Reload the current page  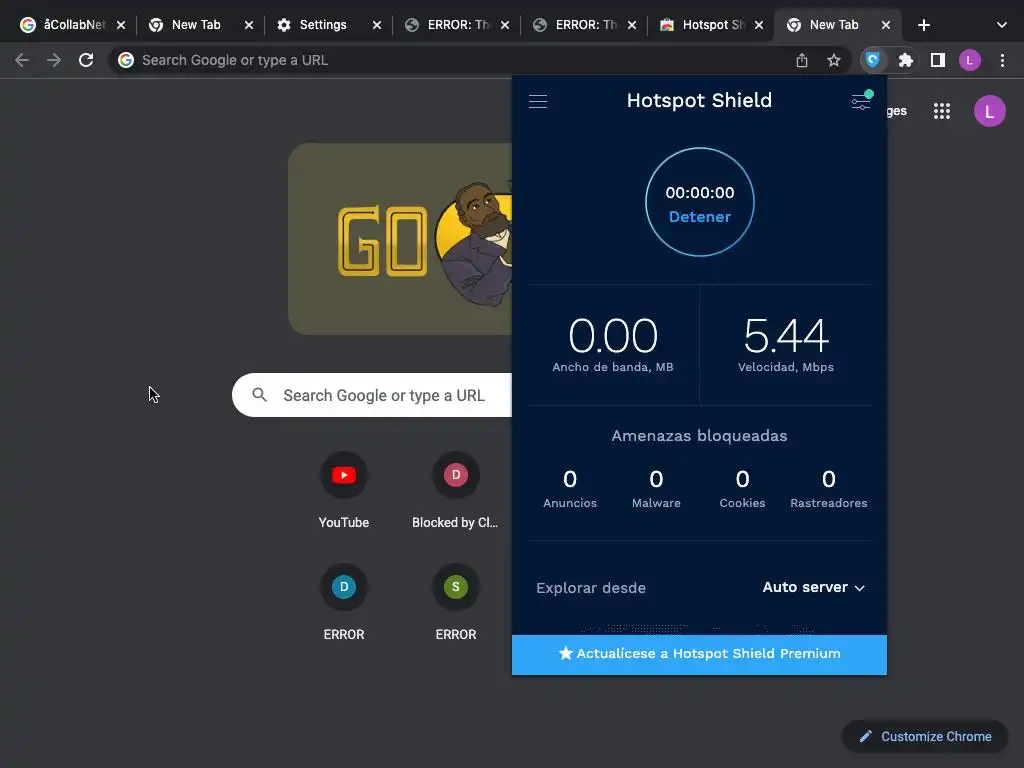tap(86, 60)
